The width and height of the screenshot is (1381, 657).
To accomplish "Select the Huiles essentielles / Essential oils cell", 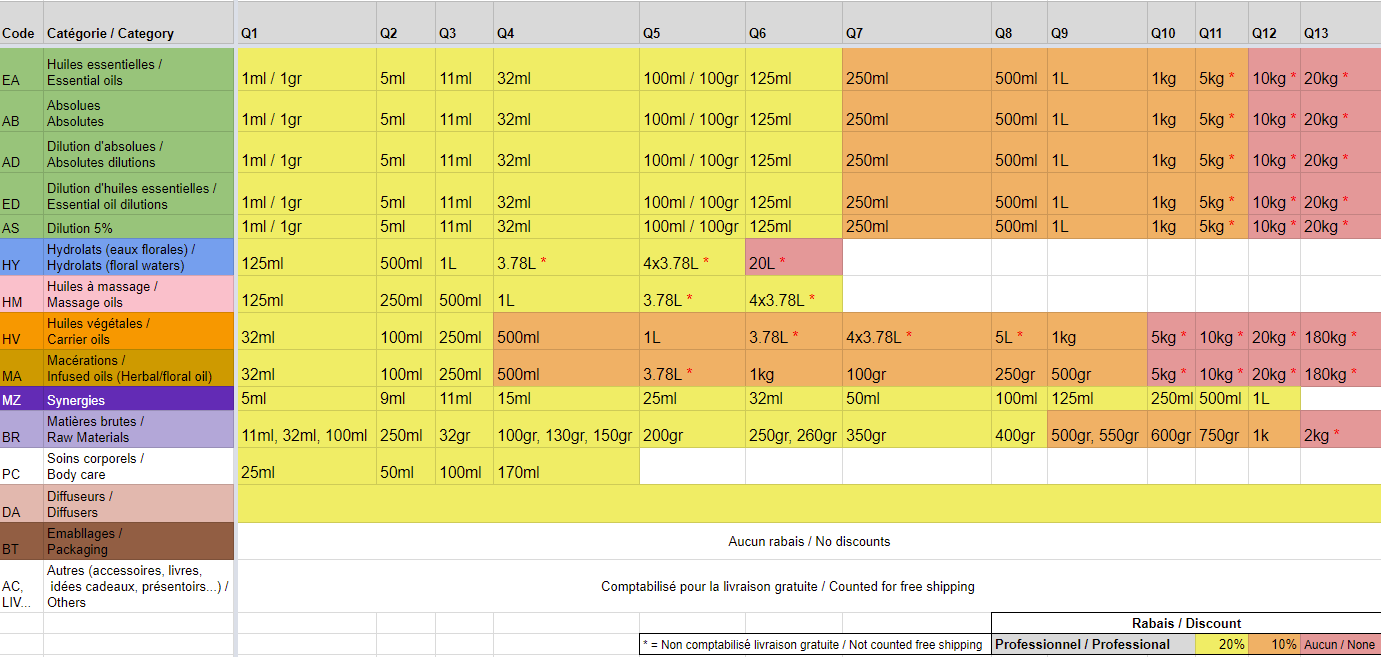I will 138,72.
